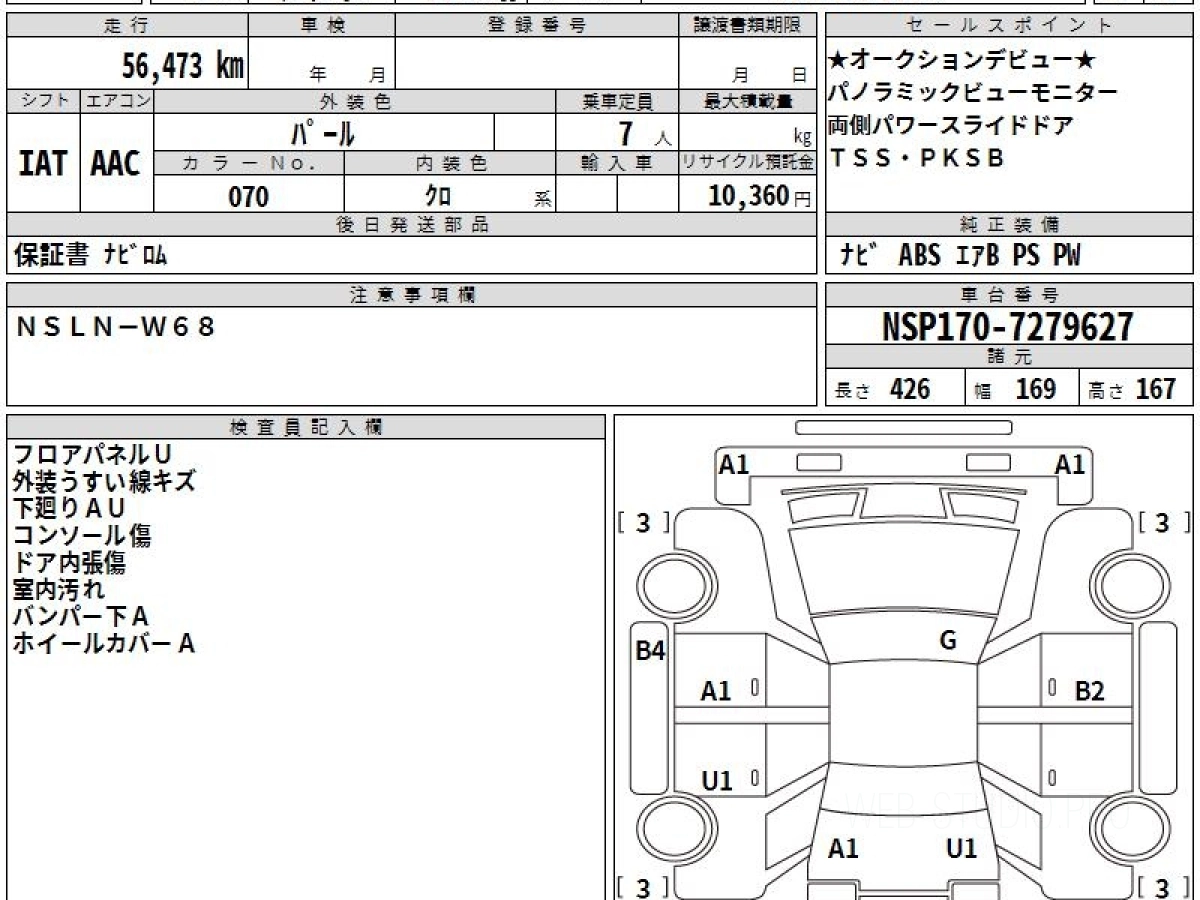
Task: Click the 下廻りAU inspector note
Action: point(69,508)
